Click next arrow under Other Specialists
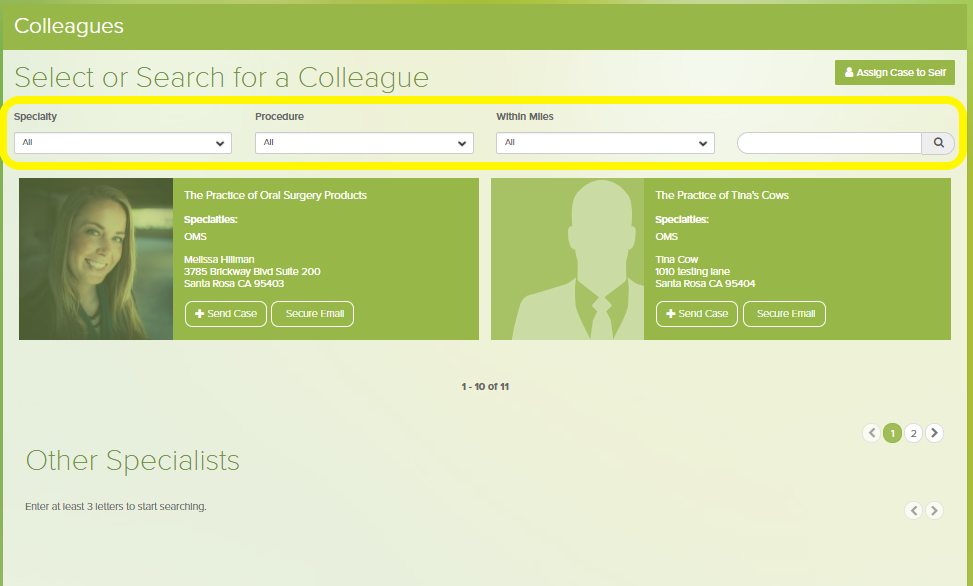 pos(934,510)
